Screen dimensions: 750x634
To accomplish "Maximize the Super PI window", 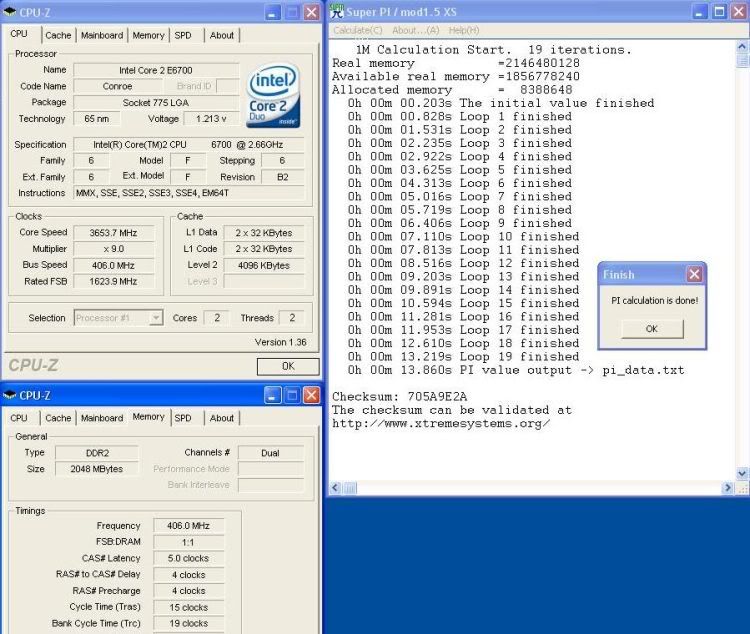I will point(719,12).
